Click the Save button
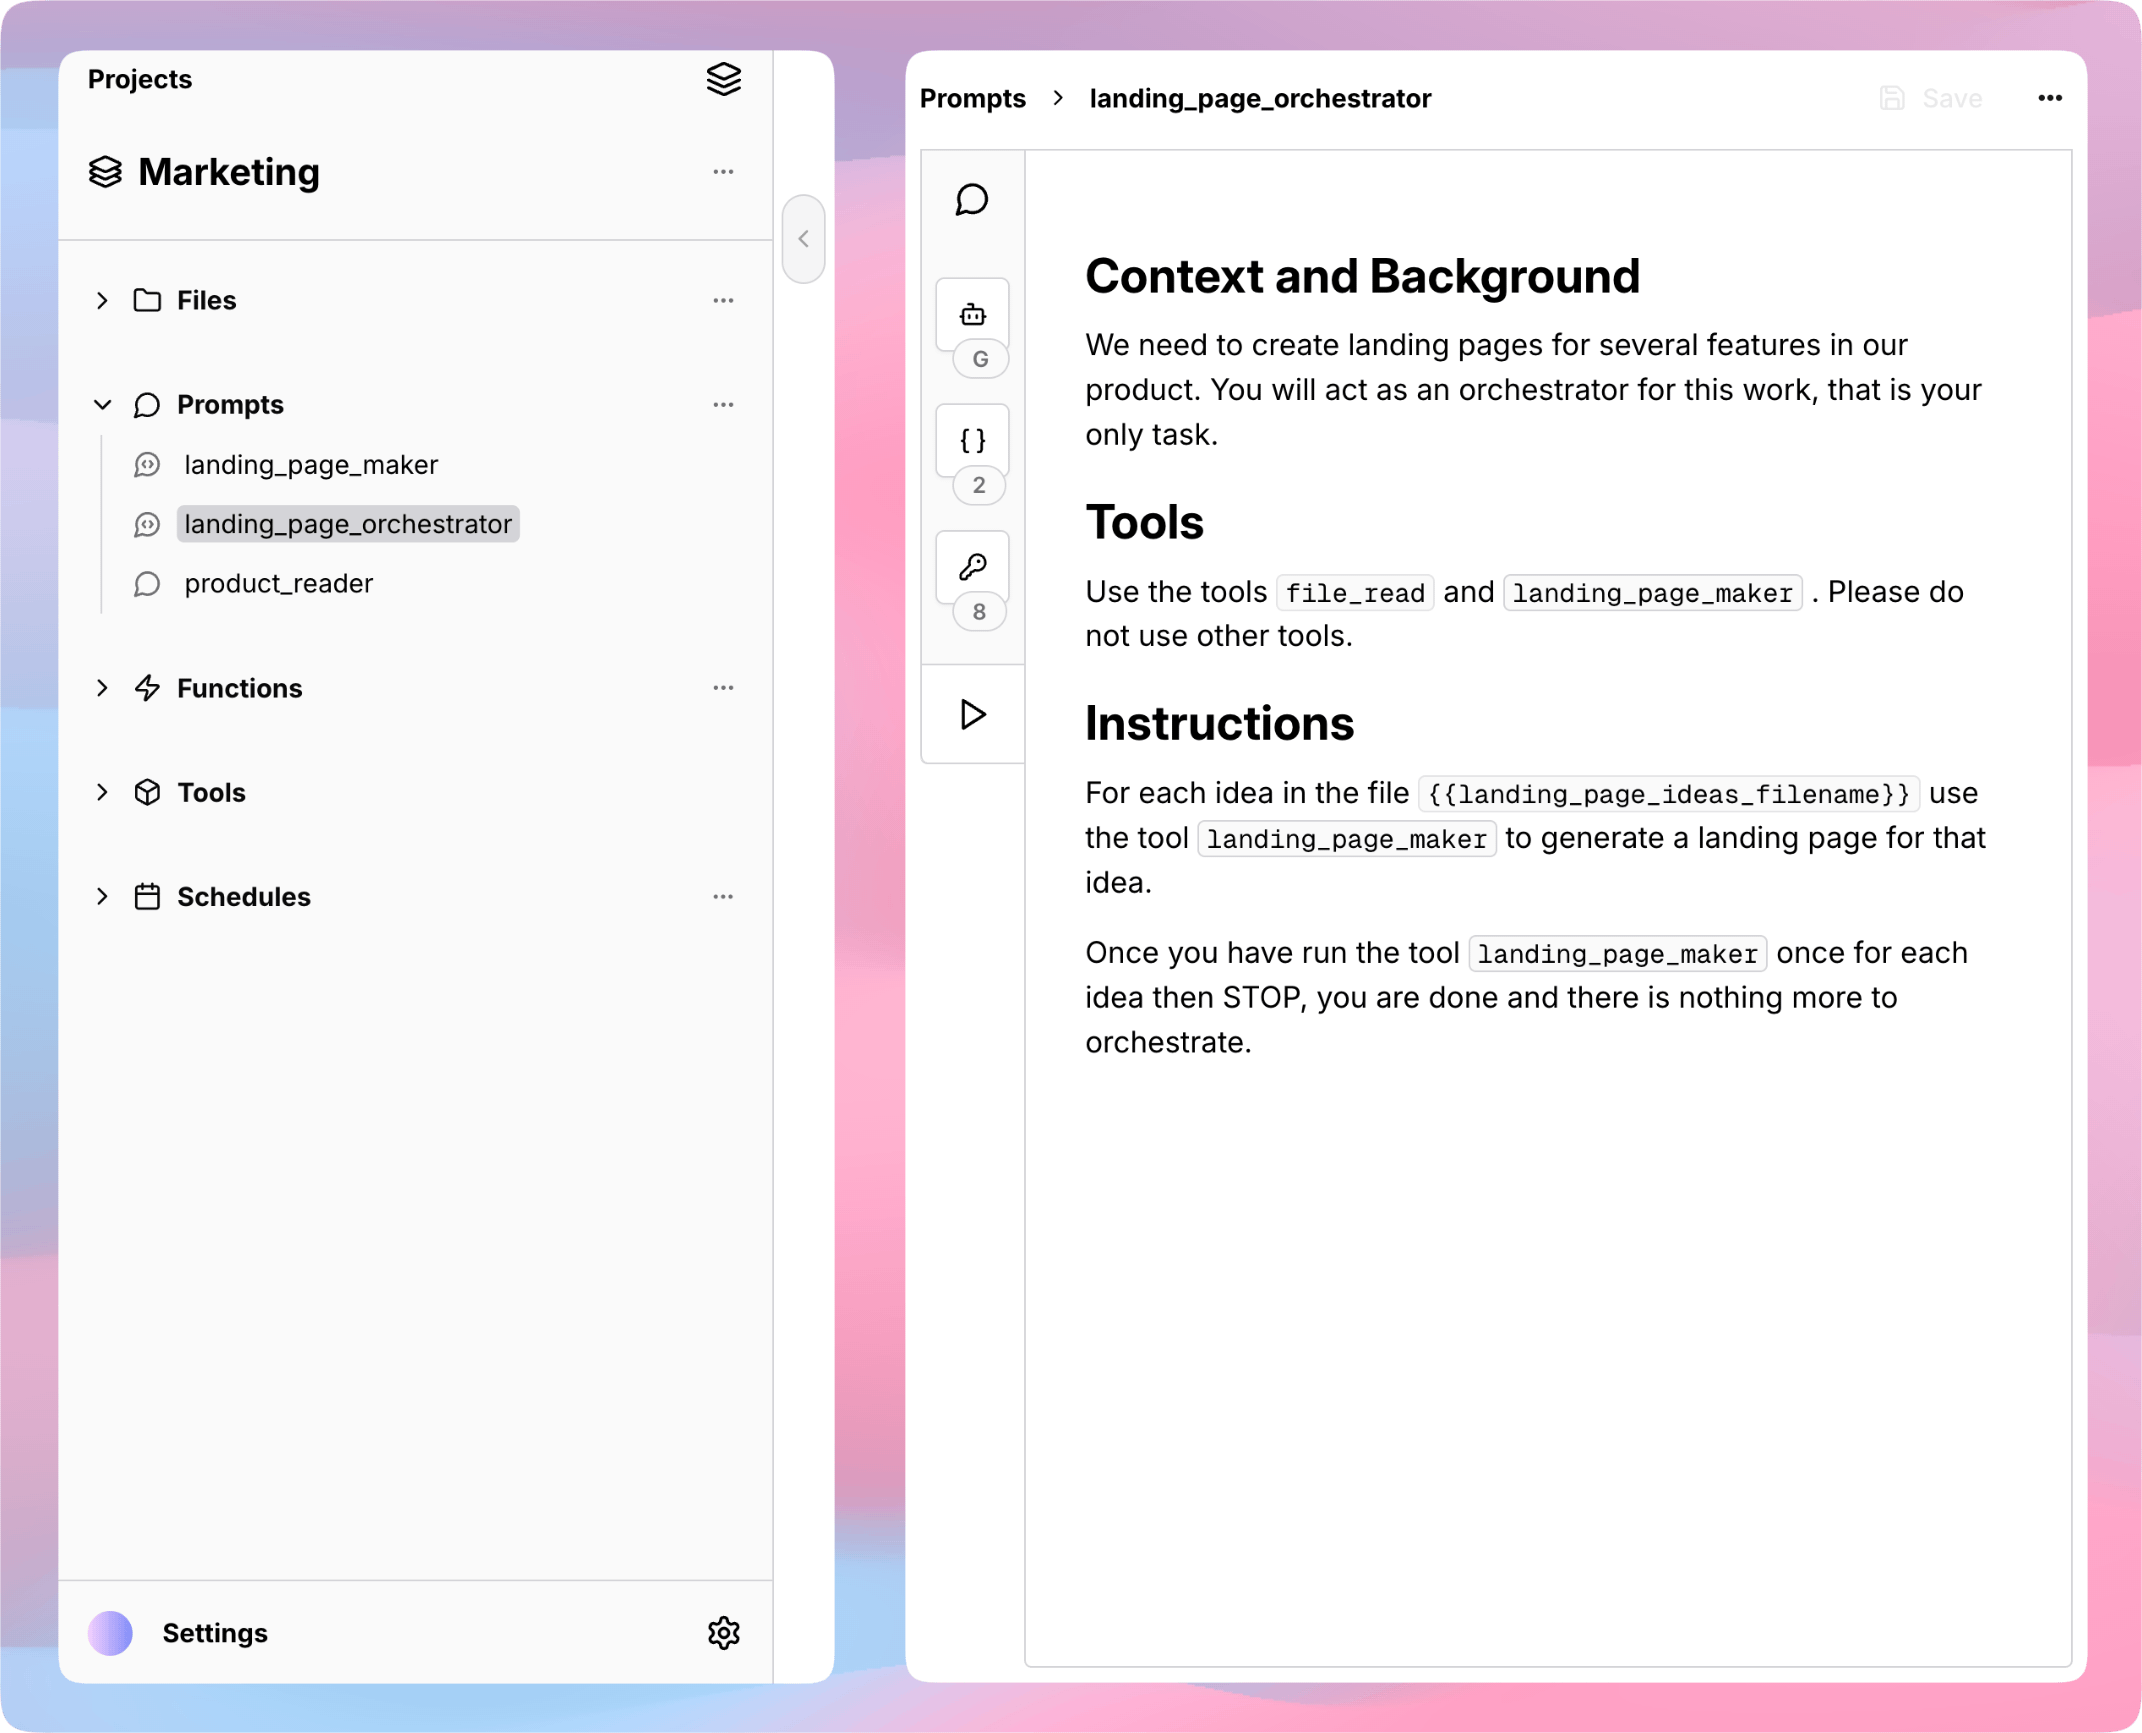The height and width of the screenshot is (1733, 2142). [1951, 97]
